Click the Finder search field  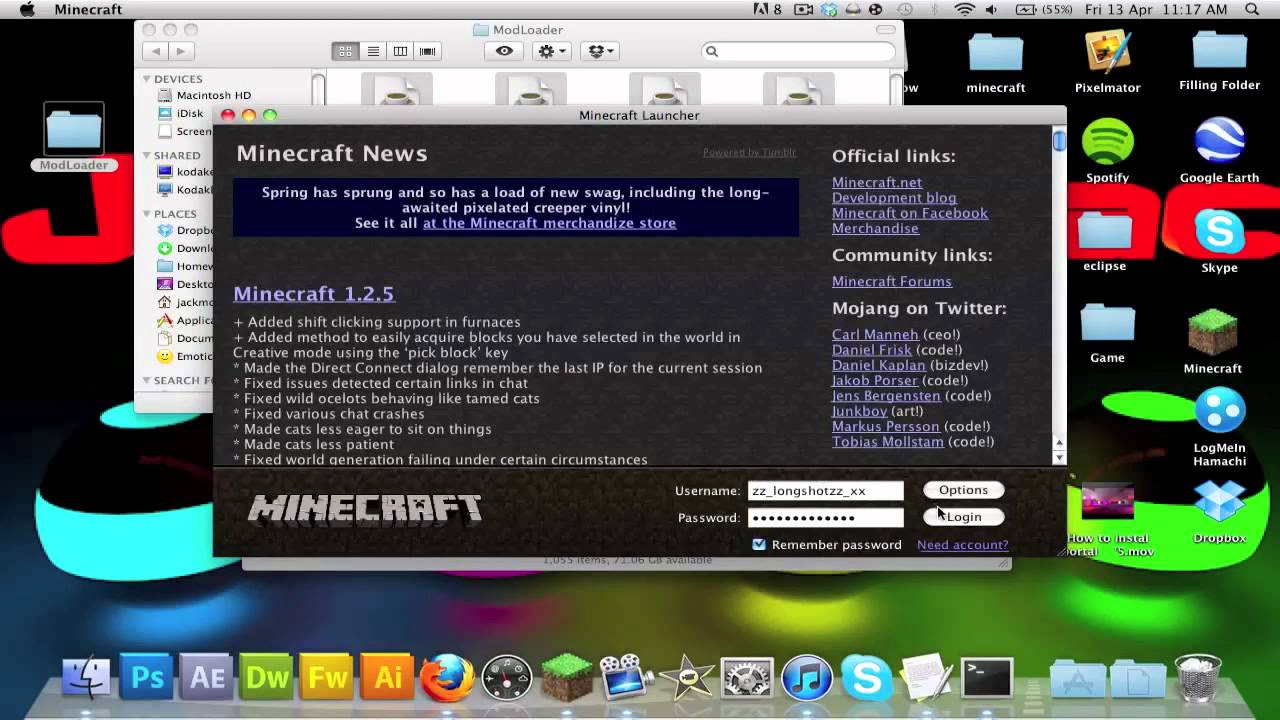coord(798,51)
